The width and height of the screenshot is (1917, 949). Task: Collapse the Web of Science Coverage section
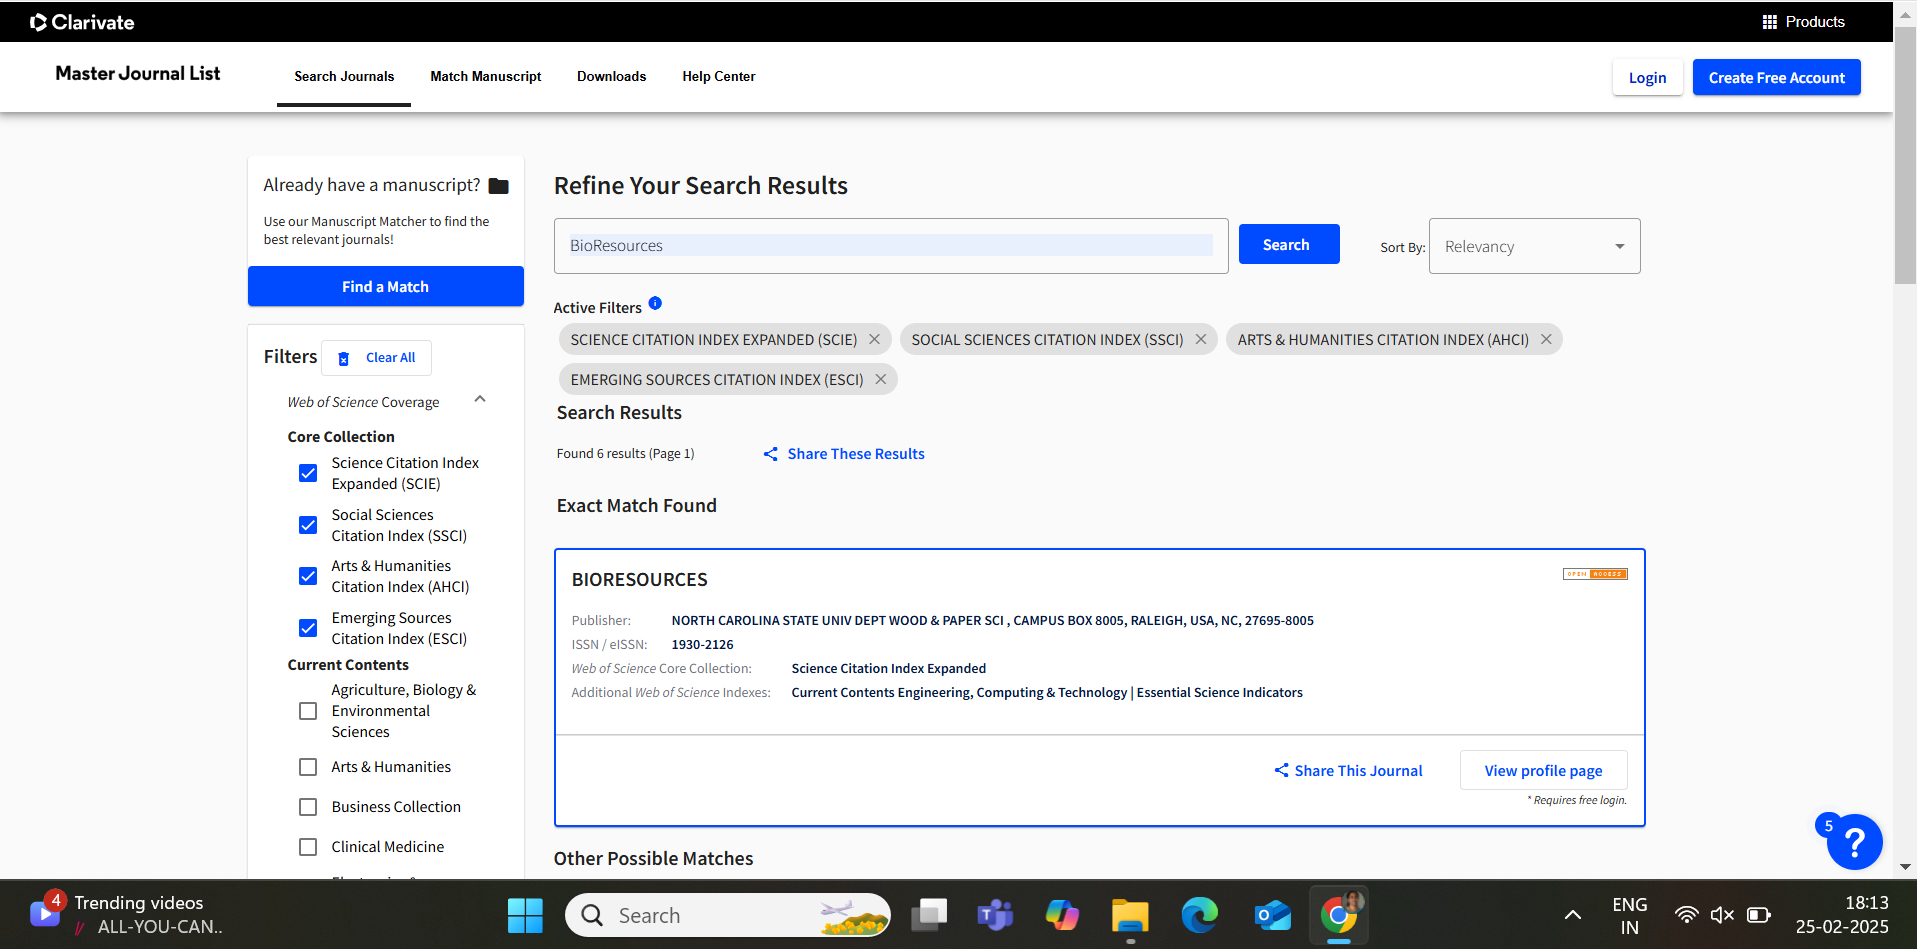480,400
